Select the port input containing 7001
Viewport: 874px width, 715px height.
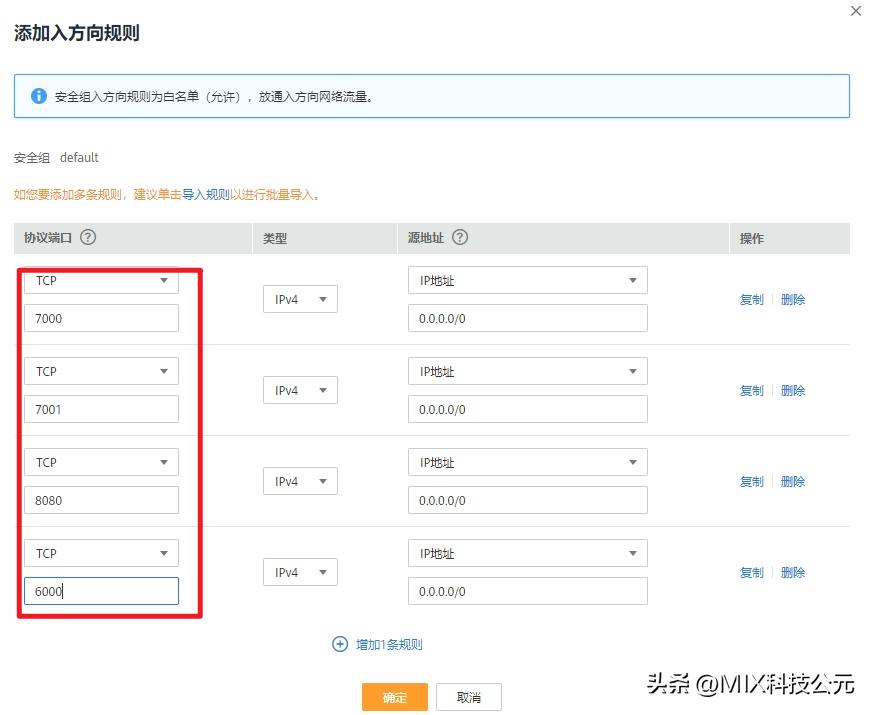click(100, 409)
